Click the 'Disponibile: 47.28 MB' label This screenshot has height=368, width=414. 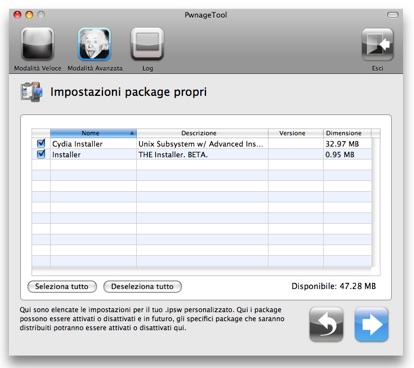point(334,286)
